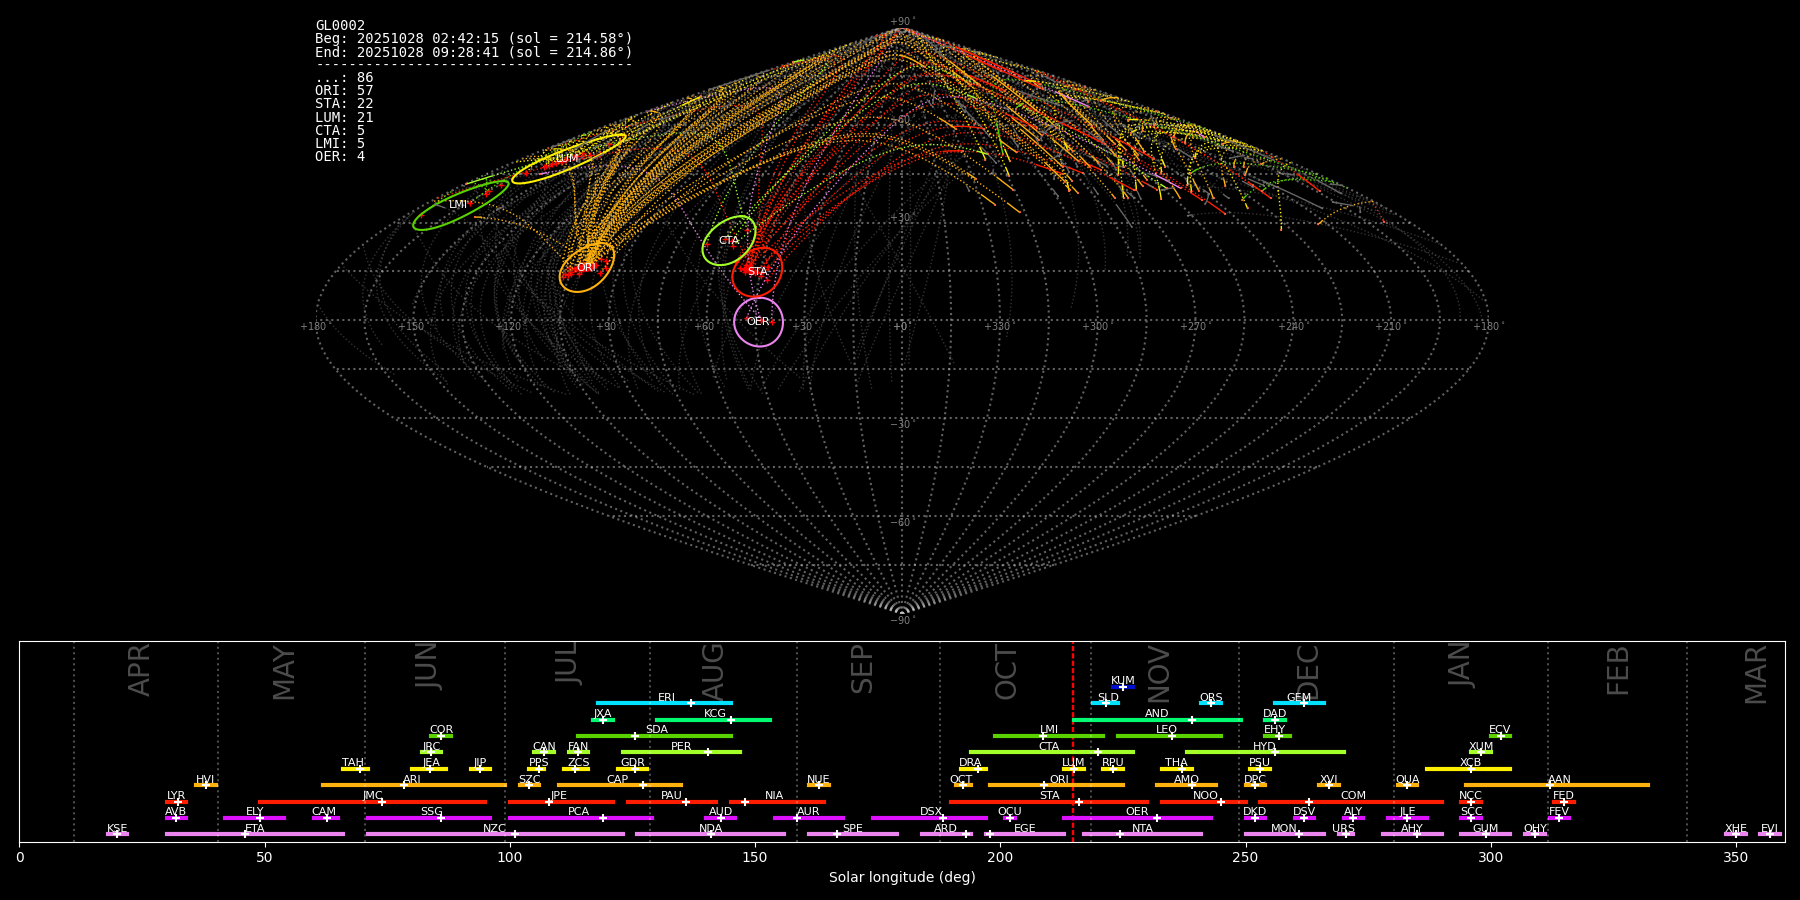Select the LEO shower bar in timeline
Screen dimensions: 1800x900
(1168, 736)
